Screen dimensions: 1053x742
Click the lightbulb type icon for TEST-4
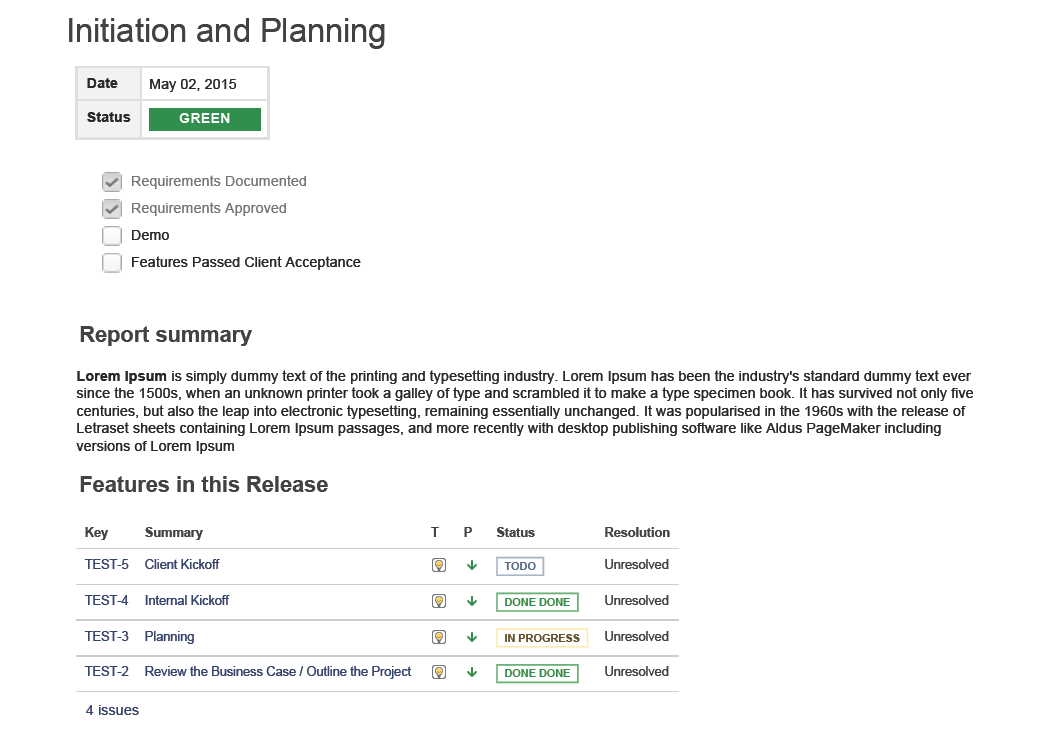(438, 601)
